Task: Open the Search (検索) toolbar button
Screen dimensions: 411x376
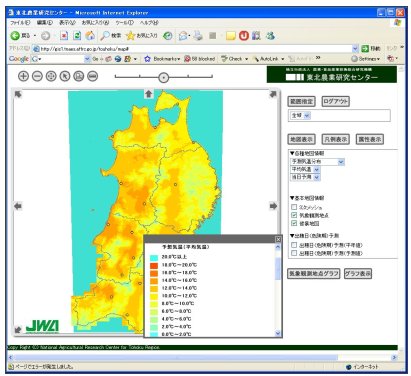Action: (111, 36)
